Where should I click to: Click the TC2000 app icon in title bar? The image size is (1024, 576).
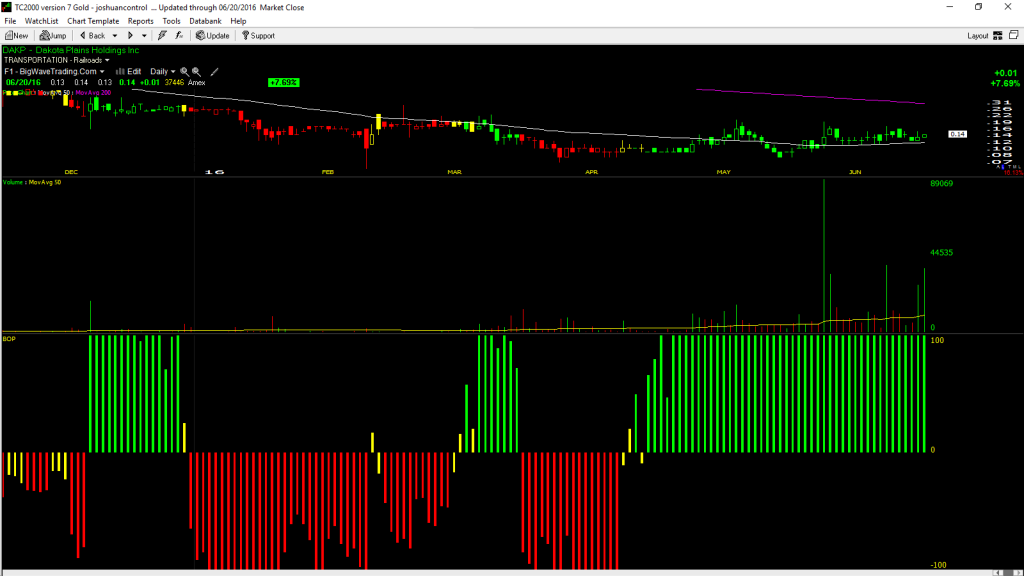coord(7,7)
